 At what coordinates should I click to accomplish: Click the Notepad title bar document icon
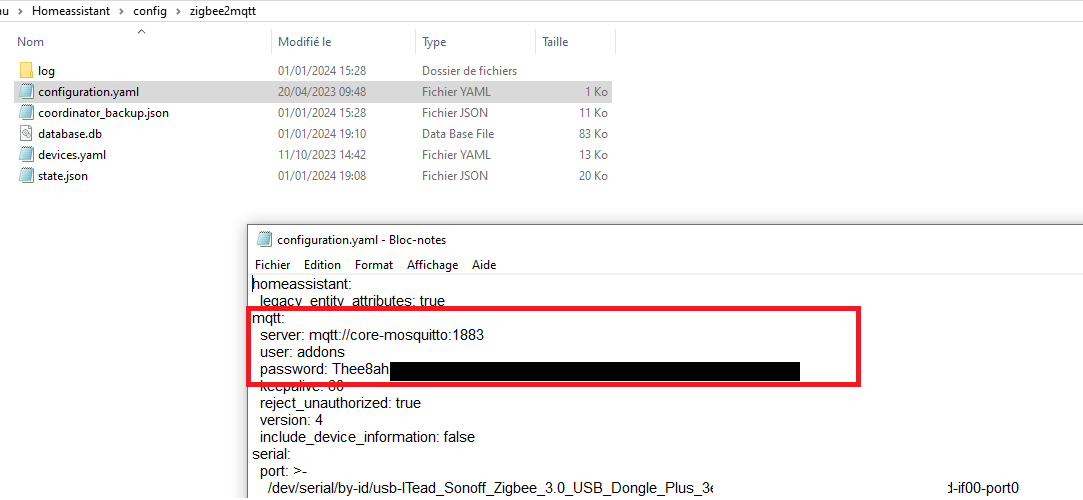tap(264, 240)
